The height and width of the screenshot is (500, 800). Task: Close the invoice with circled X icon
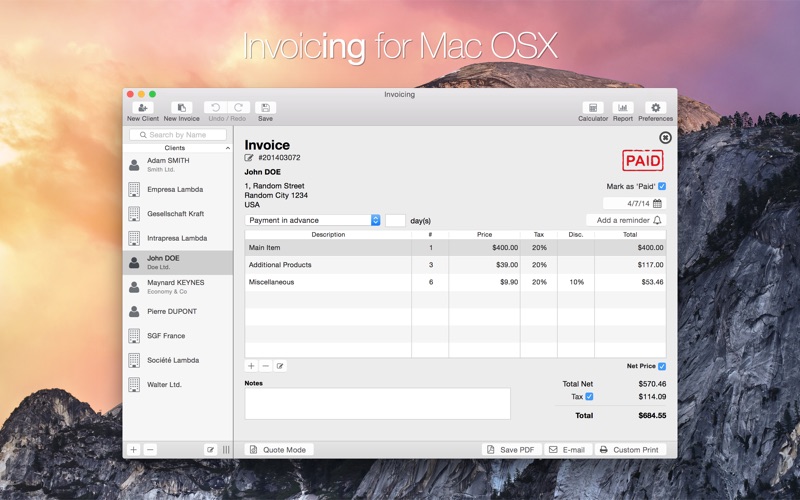665,137
